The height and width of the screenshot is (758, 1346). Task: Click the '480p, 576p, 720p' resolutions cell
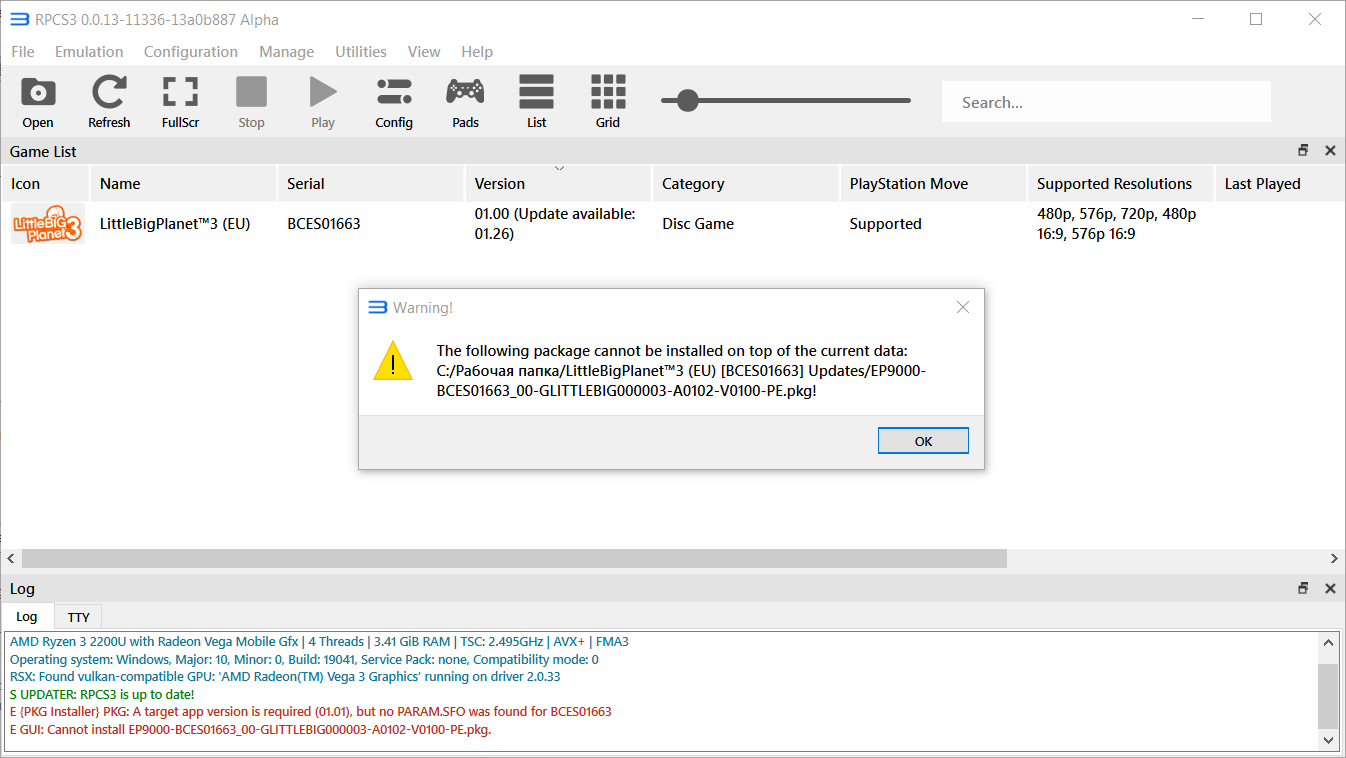[1121, 224]
